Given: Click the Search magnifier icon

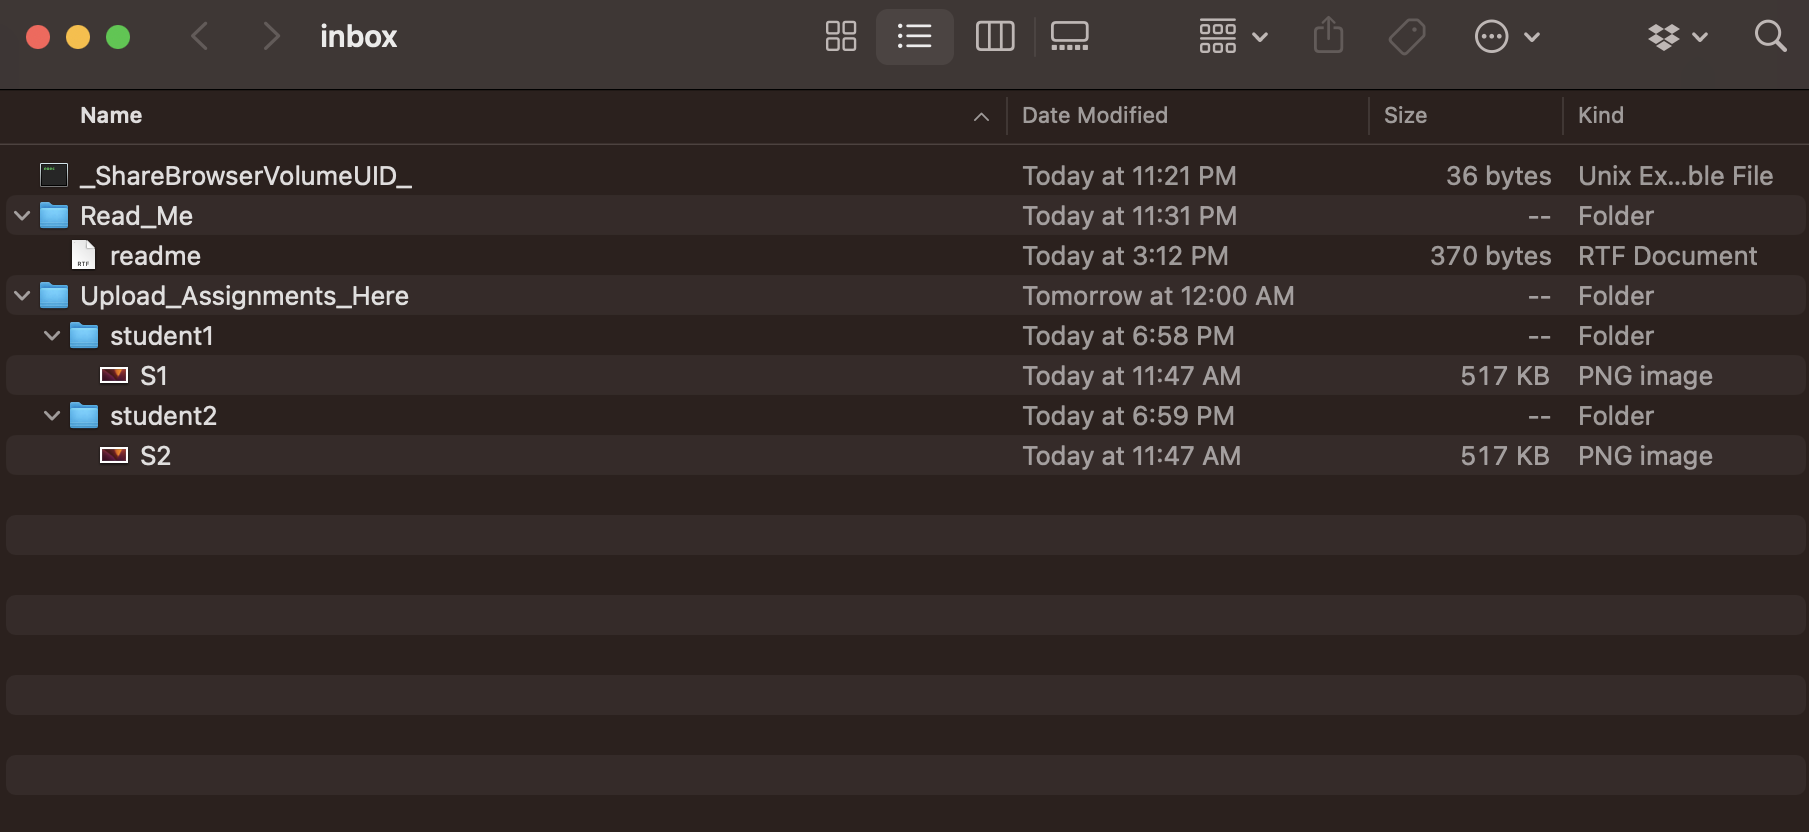Looking at the screenshot, I should pyautogui.click(x=1770, y=37).
